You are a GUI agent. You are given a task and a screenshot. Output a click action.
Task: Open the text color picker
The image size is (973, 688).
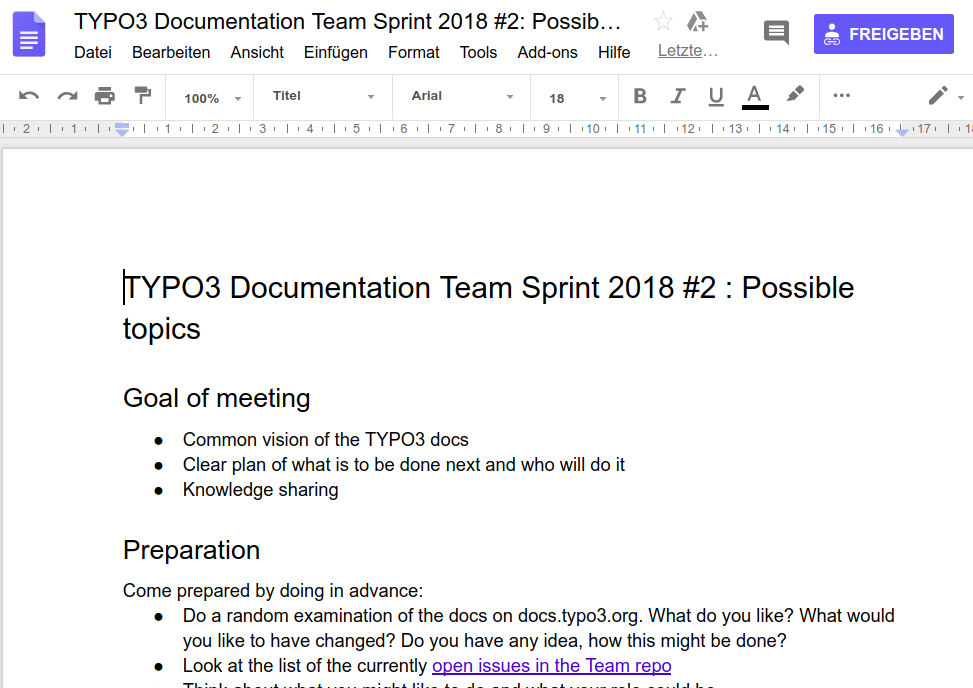pyautogui.click(x=755, y=97)
